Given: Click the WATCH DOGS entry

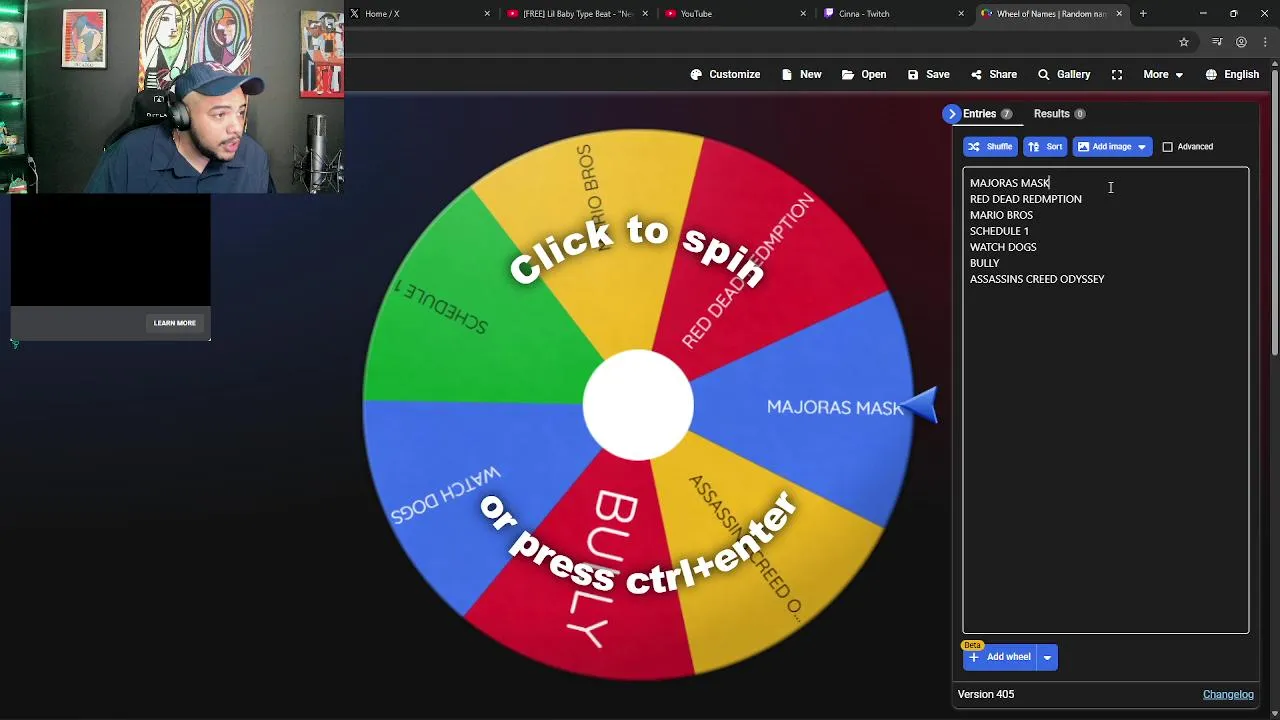Looking at the screenshot, I should [1003, 247].
